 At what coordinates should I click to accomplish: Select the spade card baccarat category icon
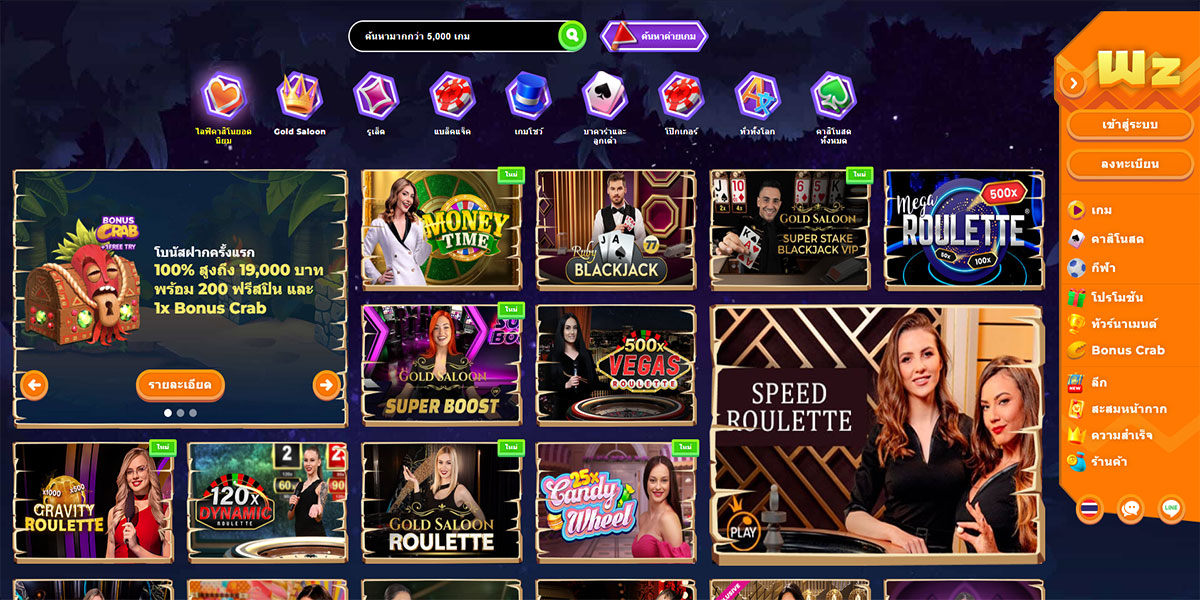click(x=604, y=95)
